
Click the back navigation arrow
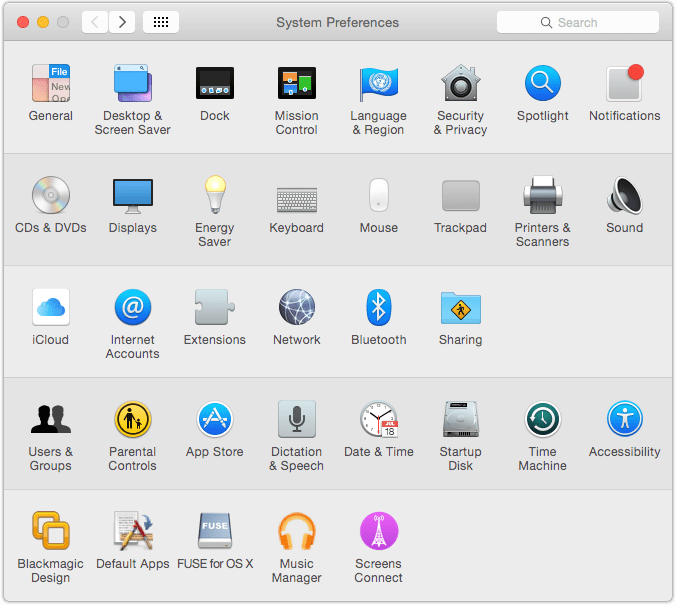tap(95, 22)
